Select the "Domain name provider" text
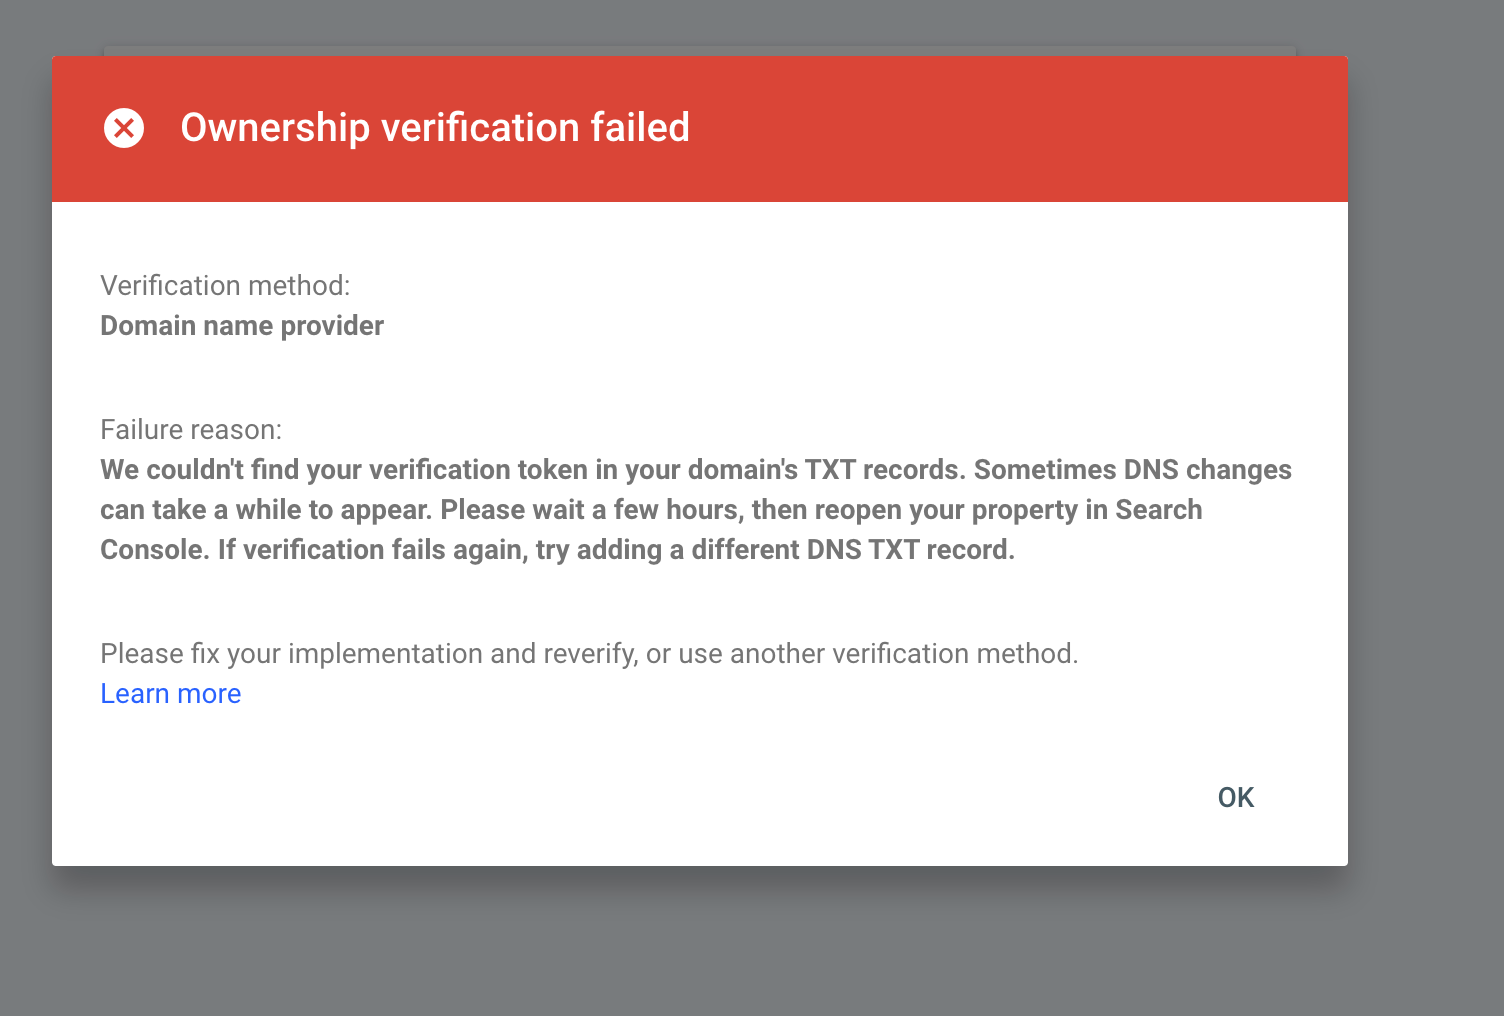Viewport: 1504px width, 1016px height. point(242,326)
